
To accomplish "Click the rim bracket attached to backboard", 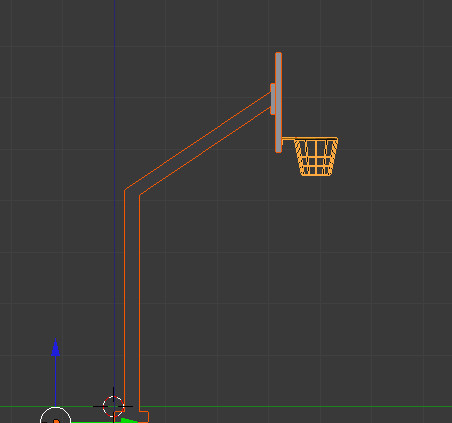I will coord(288,140).
